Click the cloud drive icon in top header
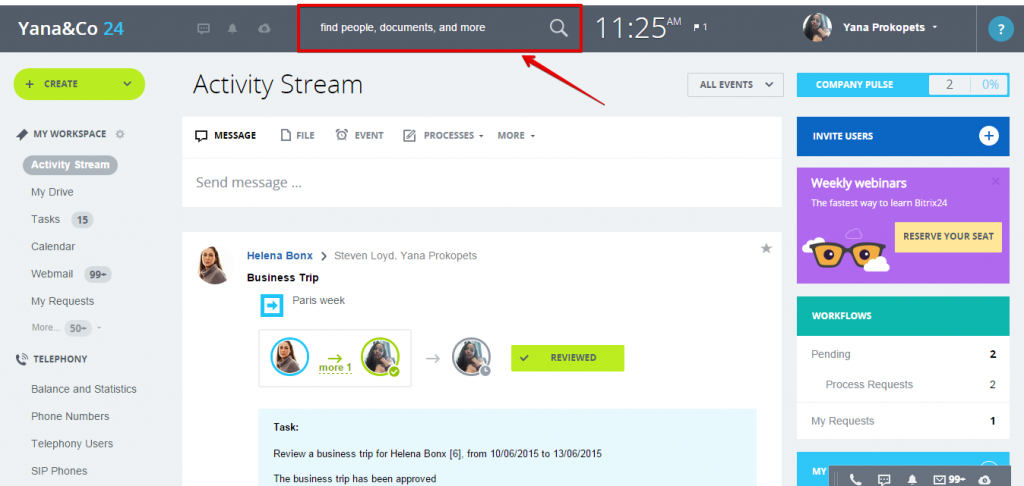The image size is (1024, 486). click(x=264, y=28)
